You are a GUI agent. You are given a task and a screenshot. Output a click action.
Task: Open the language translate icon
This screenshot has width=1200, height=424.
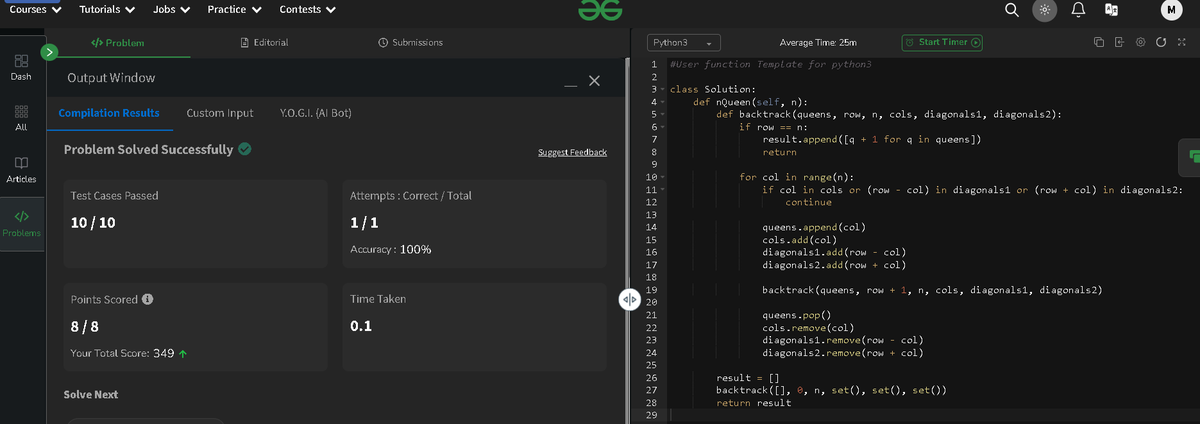point(1110,10)
